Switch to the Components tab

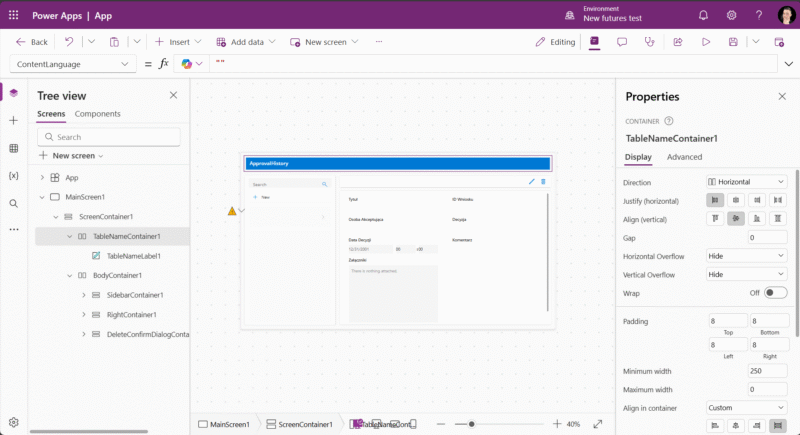(98, 114)
